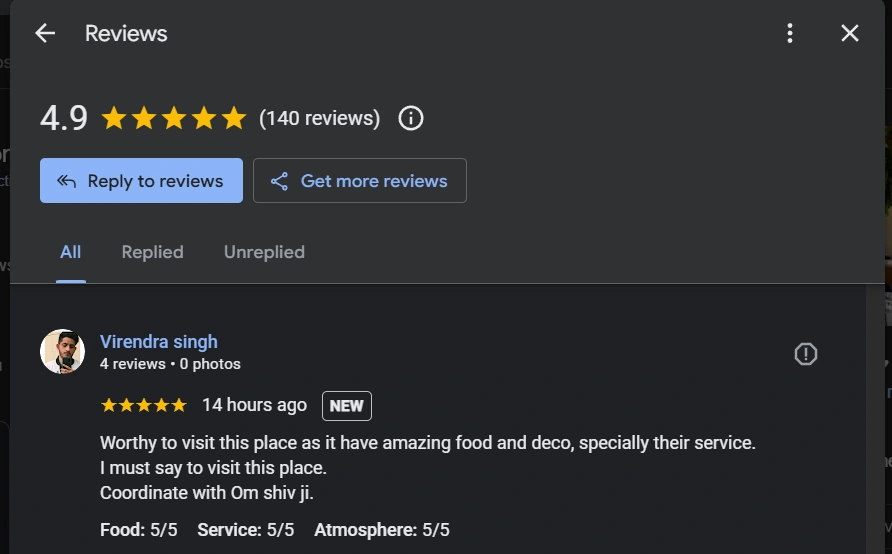The height and width of the screenshot is (554, 892).
Task: Click the Virendra singh reviewer name
Action: (x=158, y=342)
